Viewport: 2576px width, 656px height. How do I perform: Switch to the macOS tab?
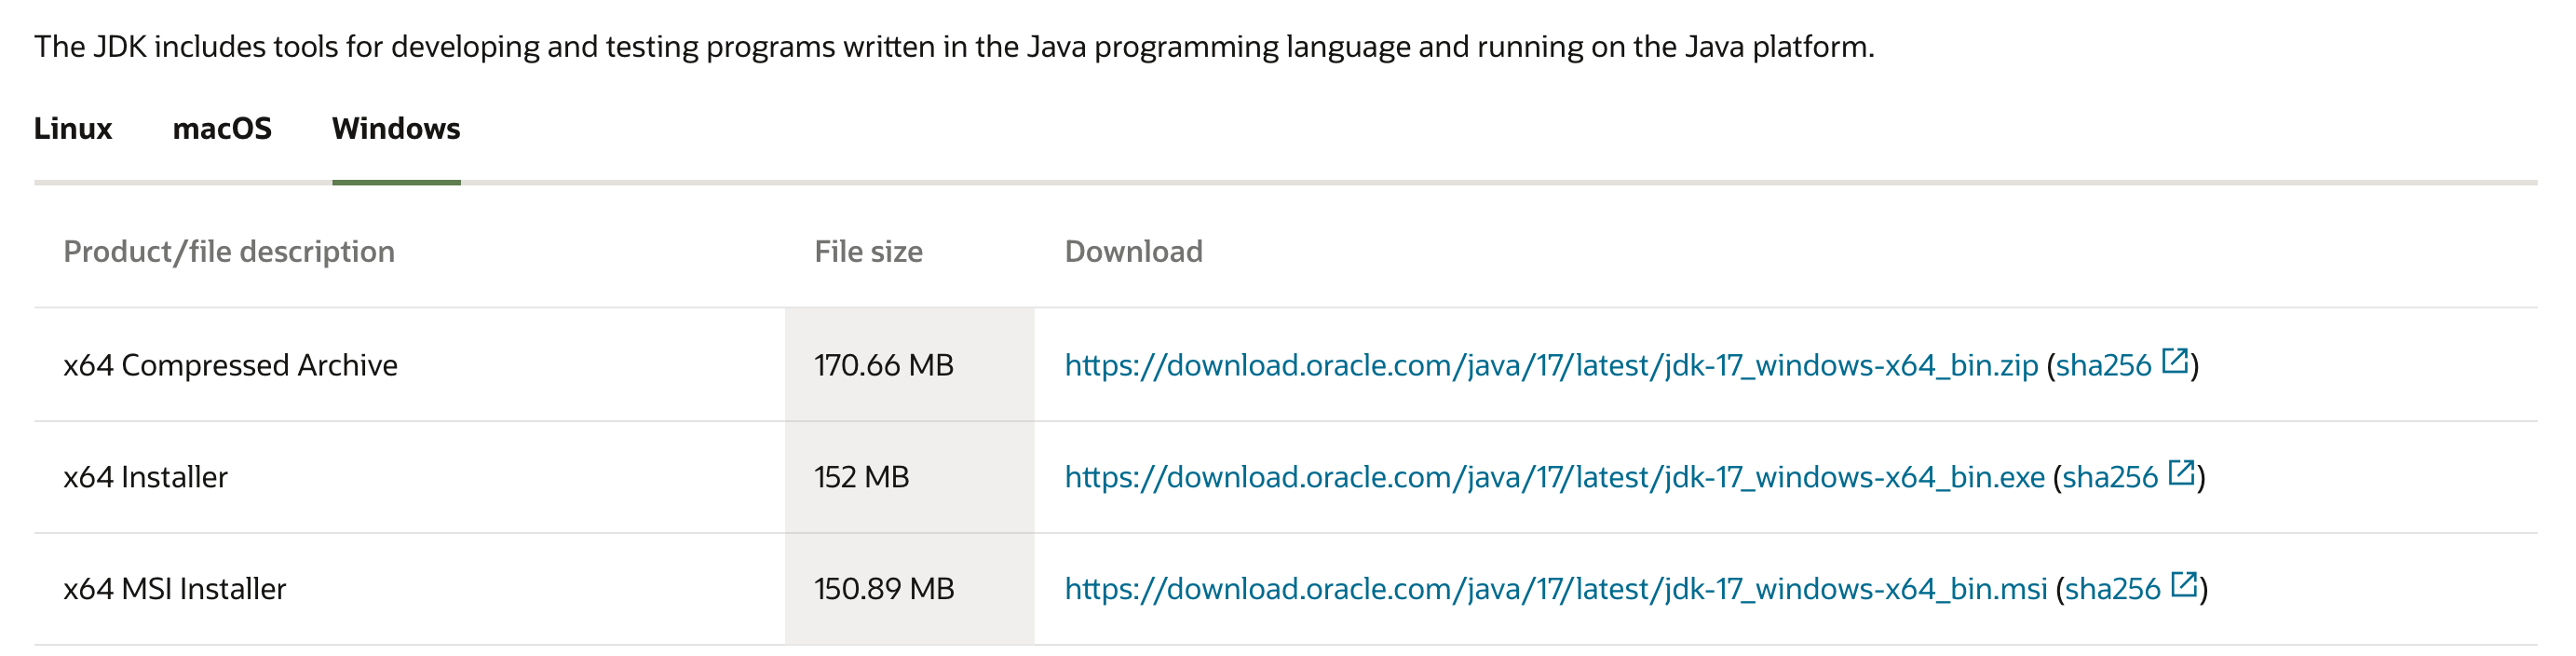tap(222, 129)
